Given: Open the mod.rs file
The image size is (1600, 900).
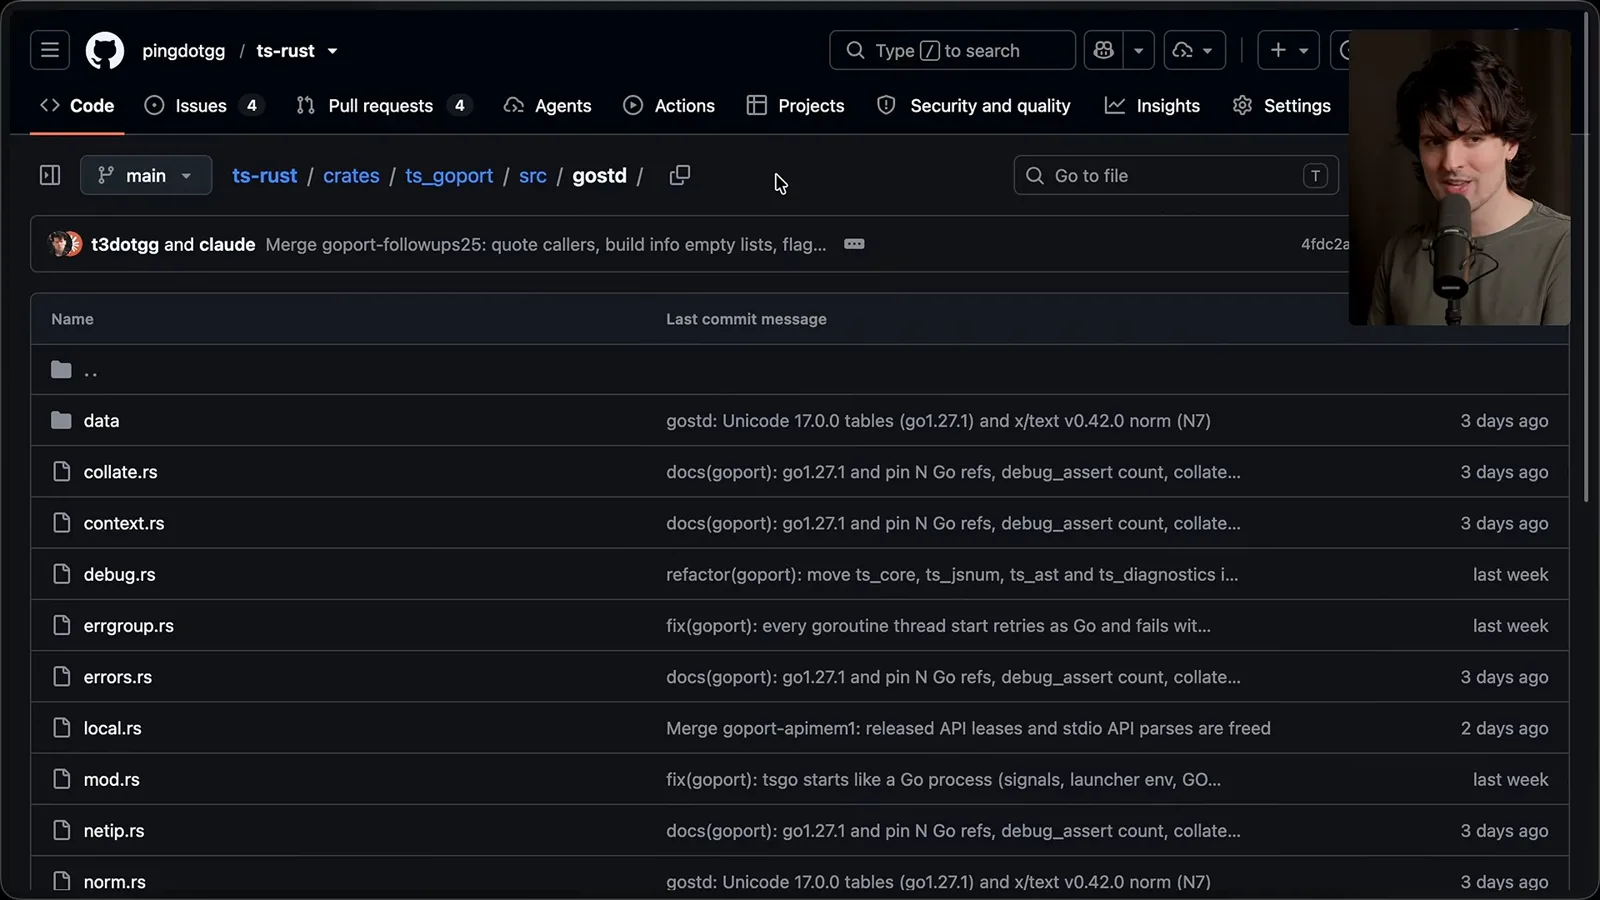Looking at the screenshot, I should [111, 779].
